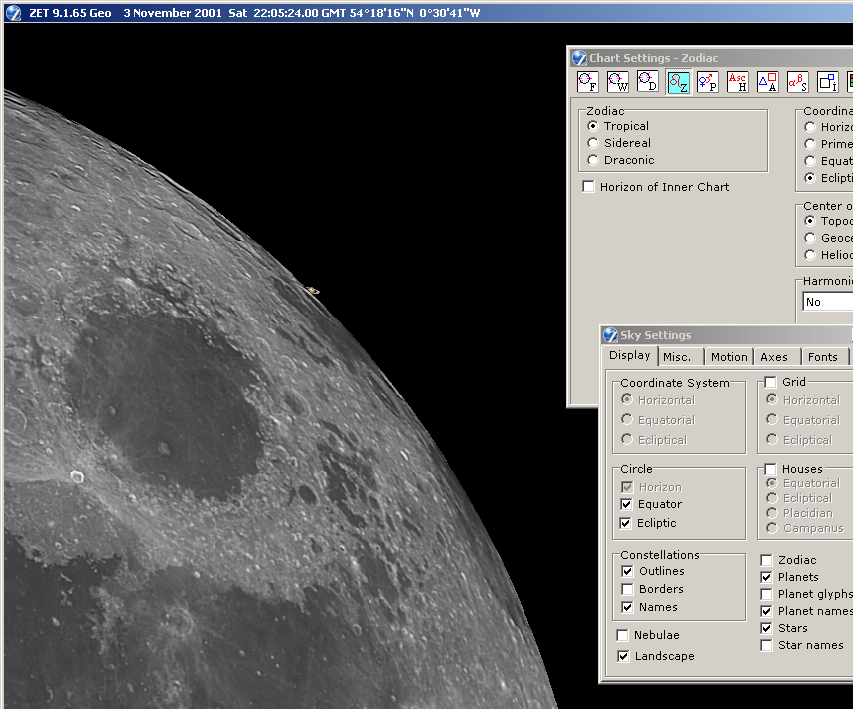The image size is (853, 709).
Task: Uncheck the Equator circle
Action: pos(626,504)
